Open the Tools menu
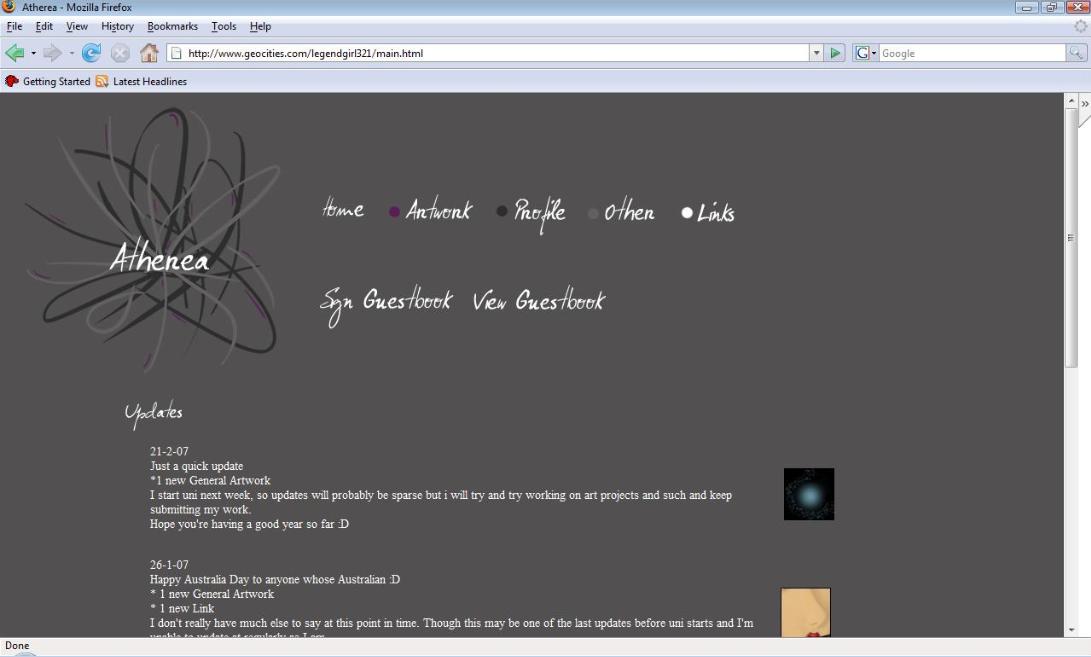The height and width of the screenshot is (657, 1091). tap(224, 26)
